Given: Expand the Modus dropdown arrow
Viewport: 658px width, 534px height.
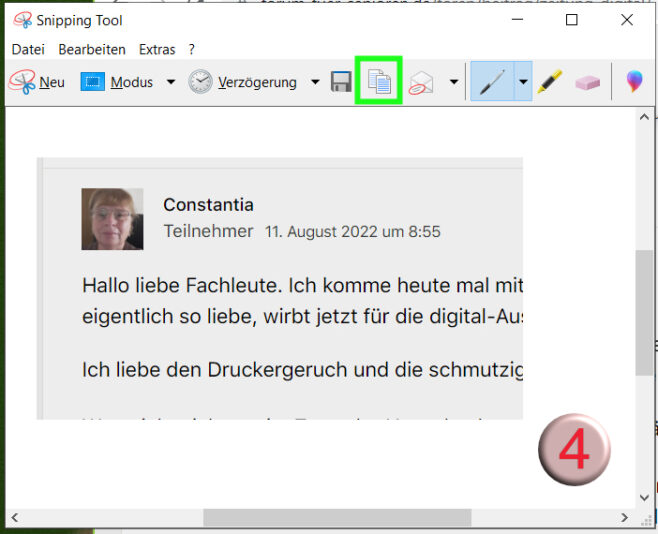Looking at the screenshot, I should [170, 83].
